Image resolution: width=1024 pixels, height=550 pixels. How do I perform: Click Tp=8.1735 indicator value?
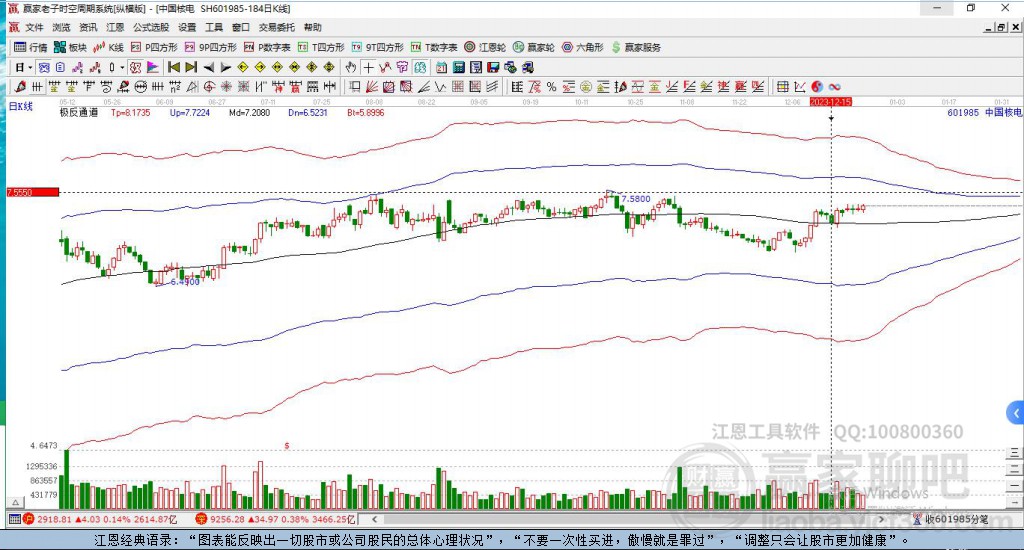click(x=131, y=112)
